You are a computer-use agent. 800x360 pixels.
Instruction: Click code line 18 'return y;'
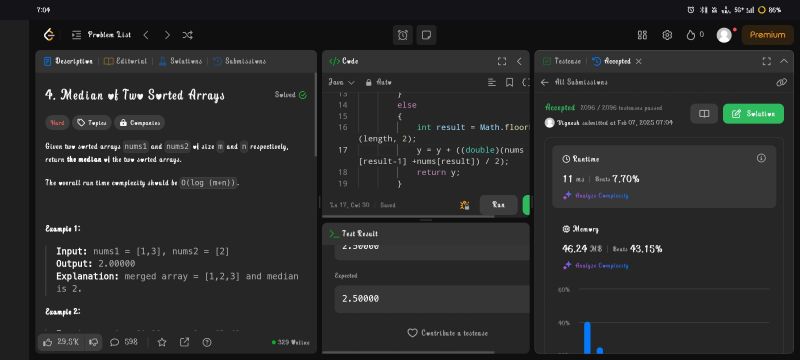438,172
